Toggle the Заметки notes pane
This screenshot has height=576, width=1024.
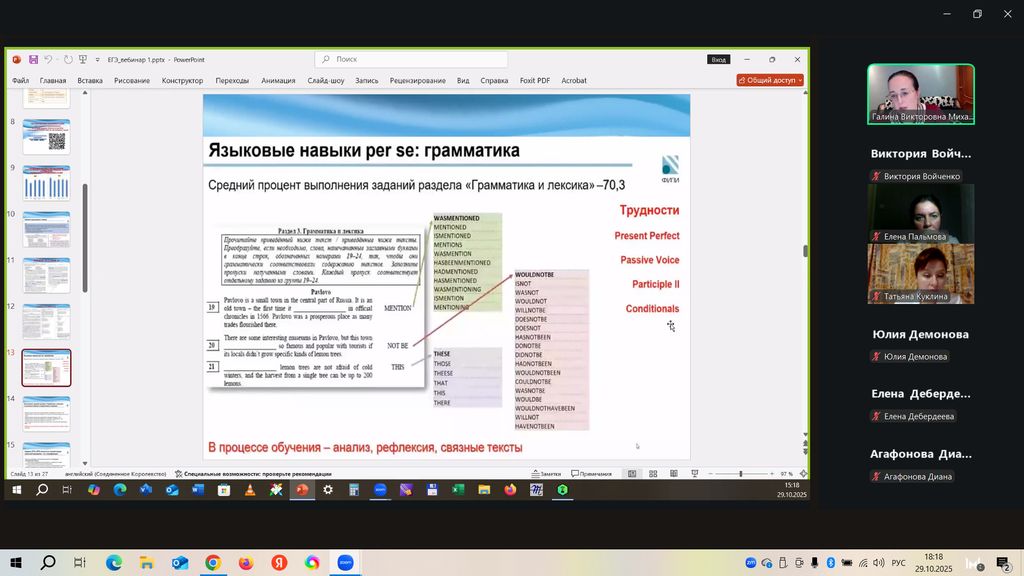546,474
